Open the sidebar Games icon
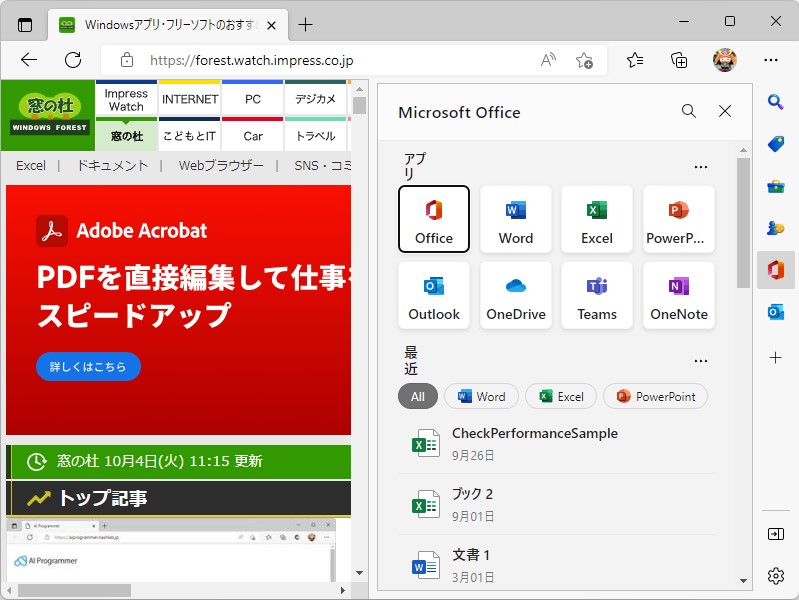799x600 pixels. pos(776,228)
